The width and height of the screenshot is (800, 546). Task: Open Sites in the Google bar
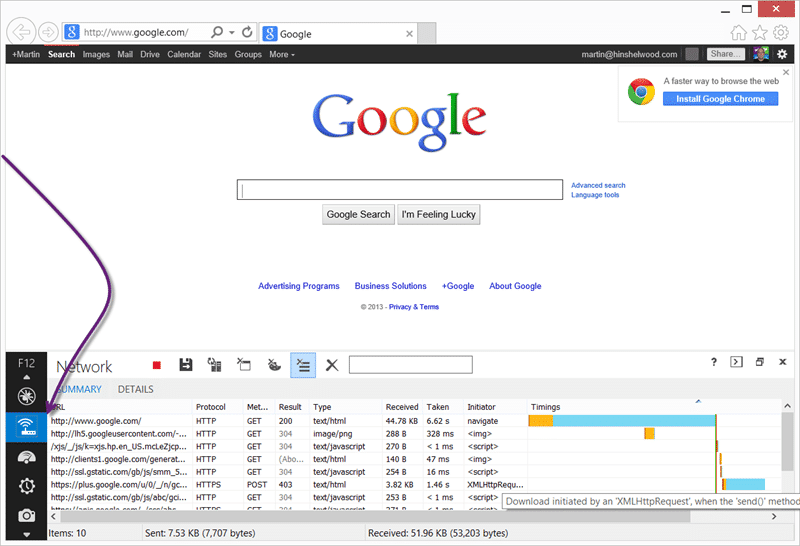click(217, 54)
